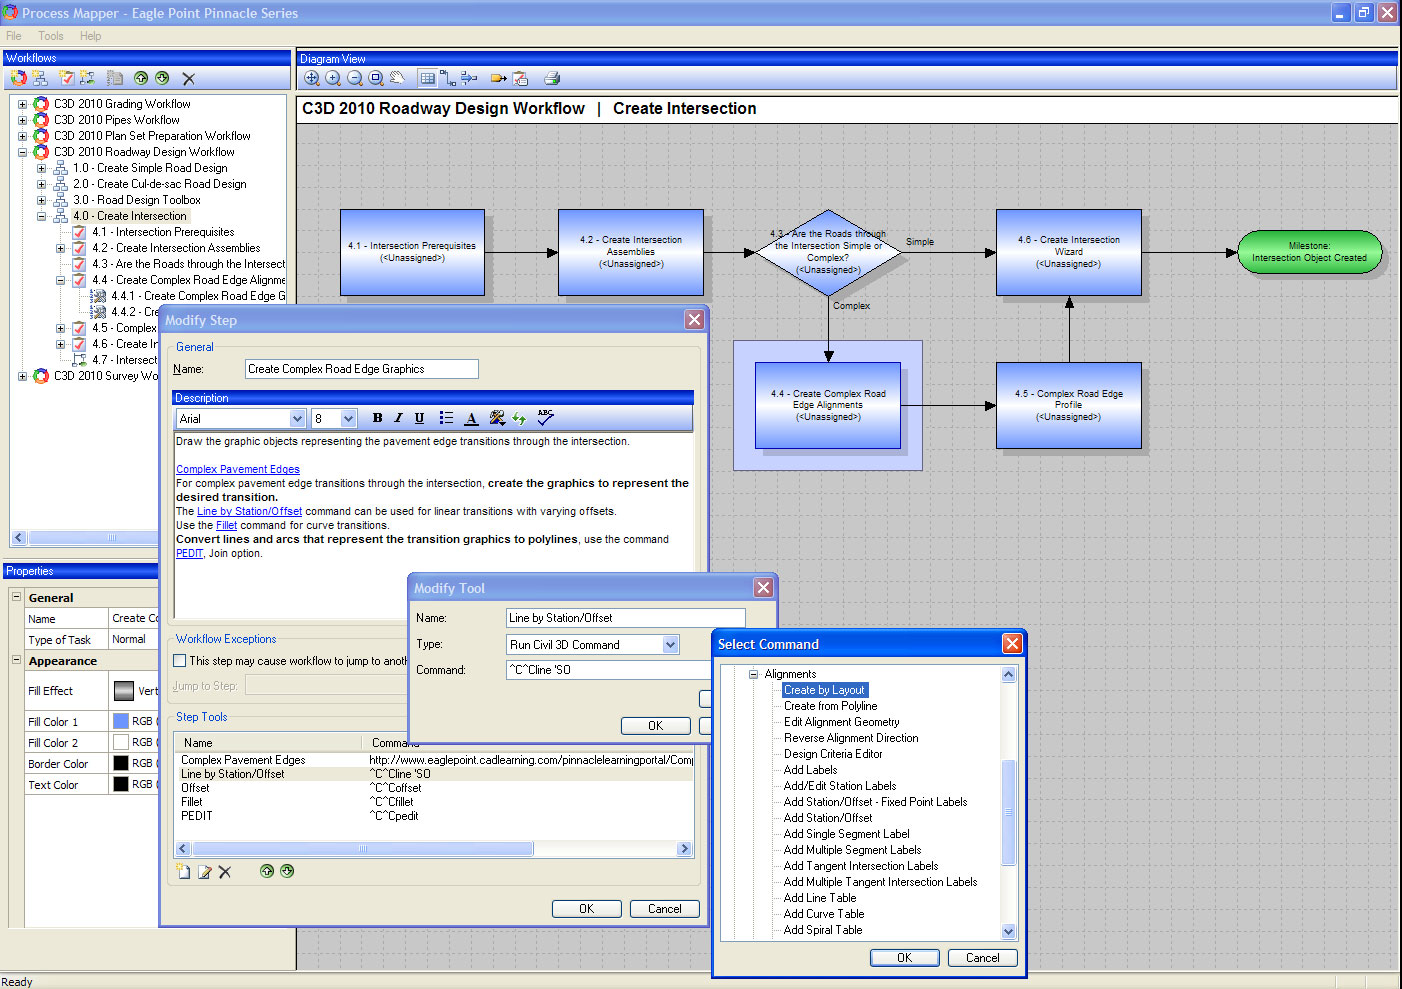Click the edit step tool icon
Screen dimensions: 1402x989
pos(204,872)
